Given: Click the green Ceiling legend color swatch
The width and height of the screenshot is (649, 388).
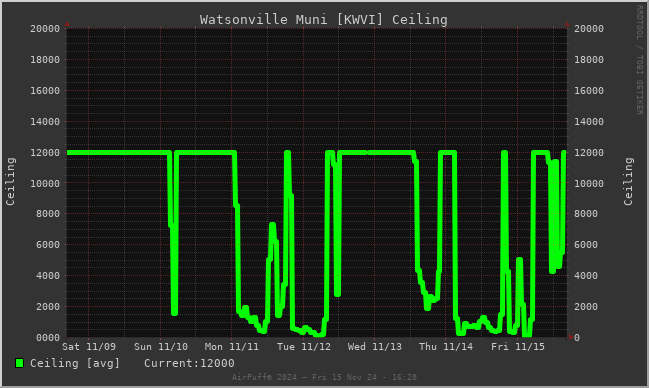Looking at the screenshot, I should point(19,363).
